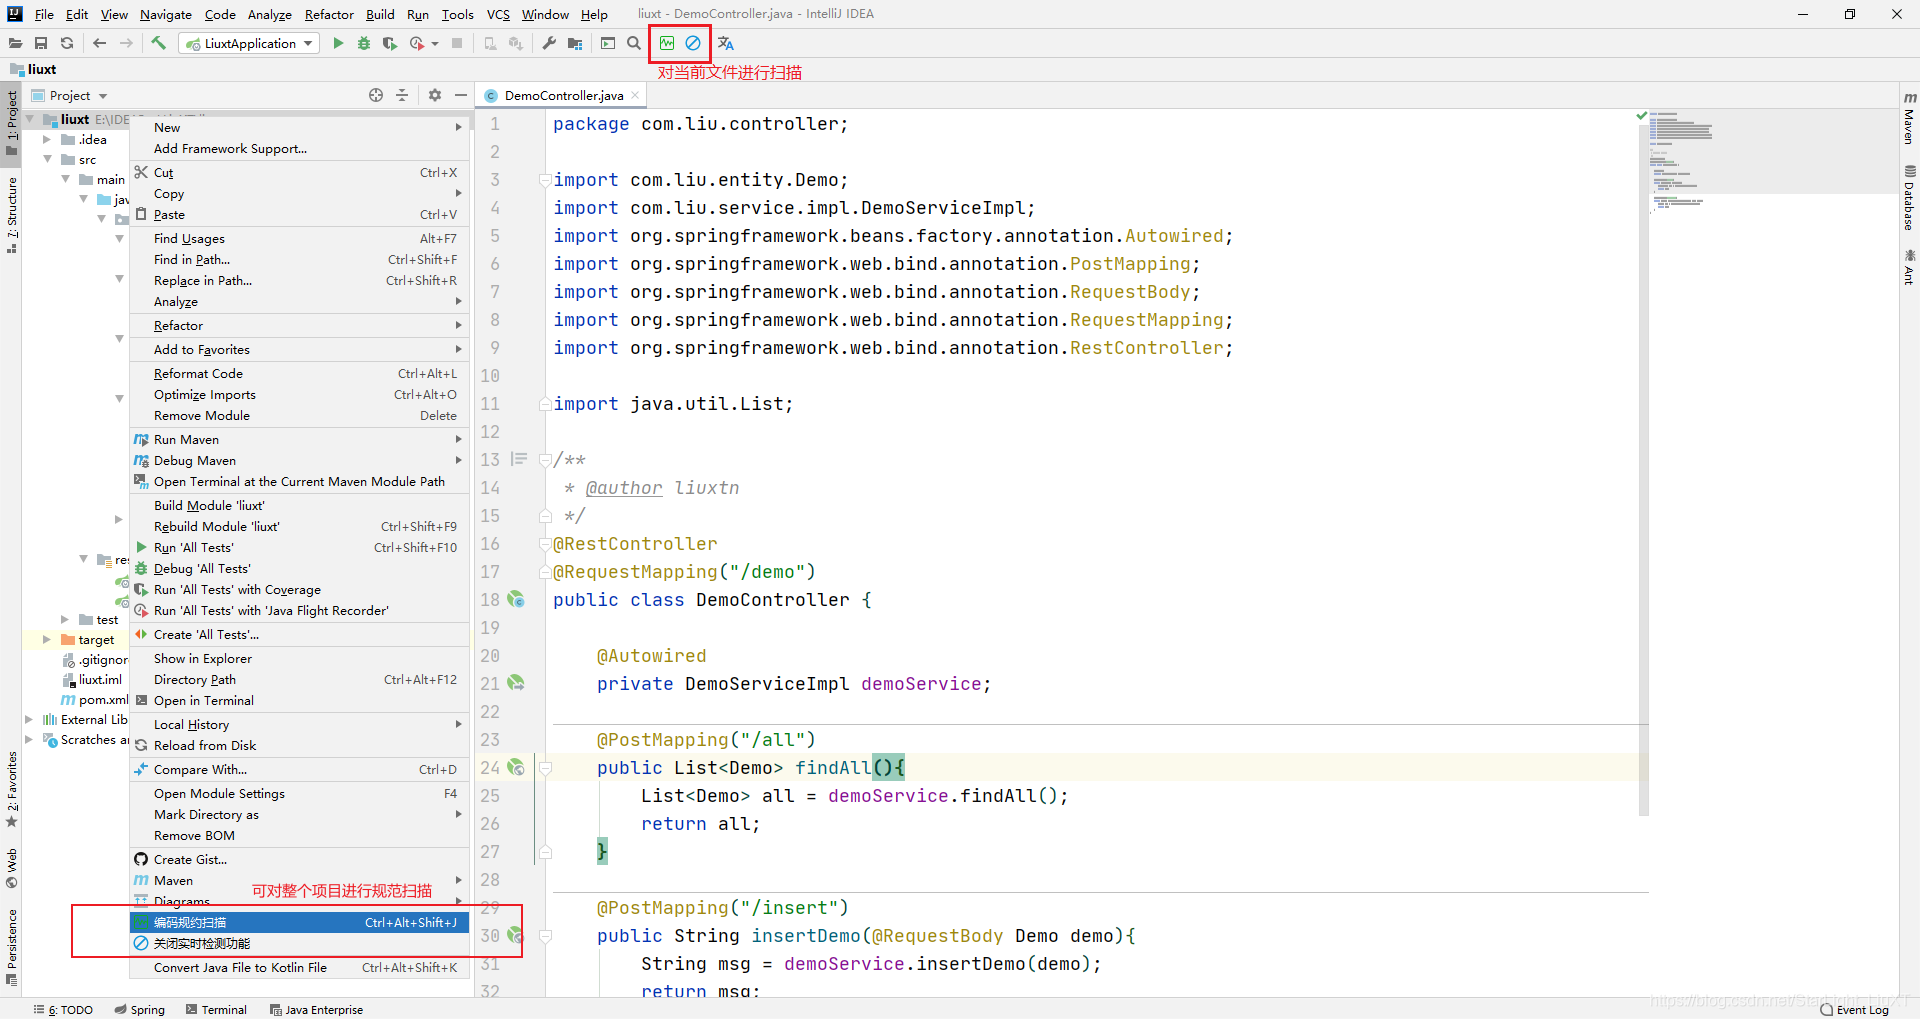Toggle the Maven tool window on right edge
Image resolution: width=1920 pixels, height=1019 pixels.
click(1909, 118)
